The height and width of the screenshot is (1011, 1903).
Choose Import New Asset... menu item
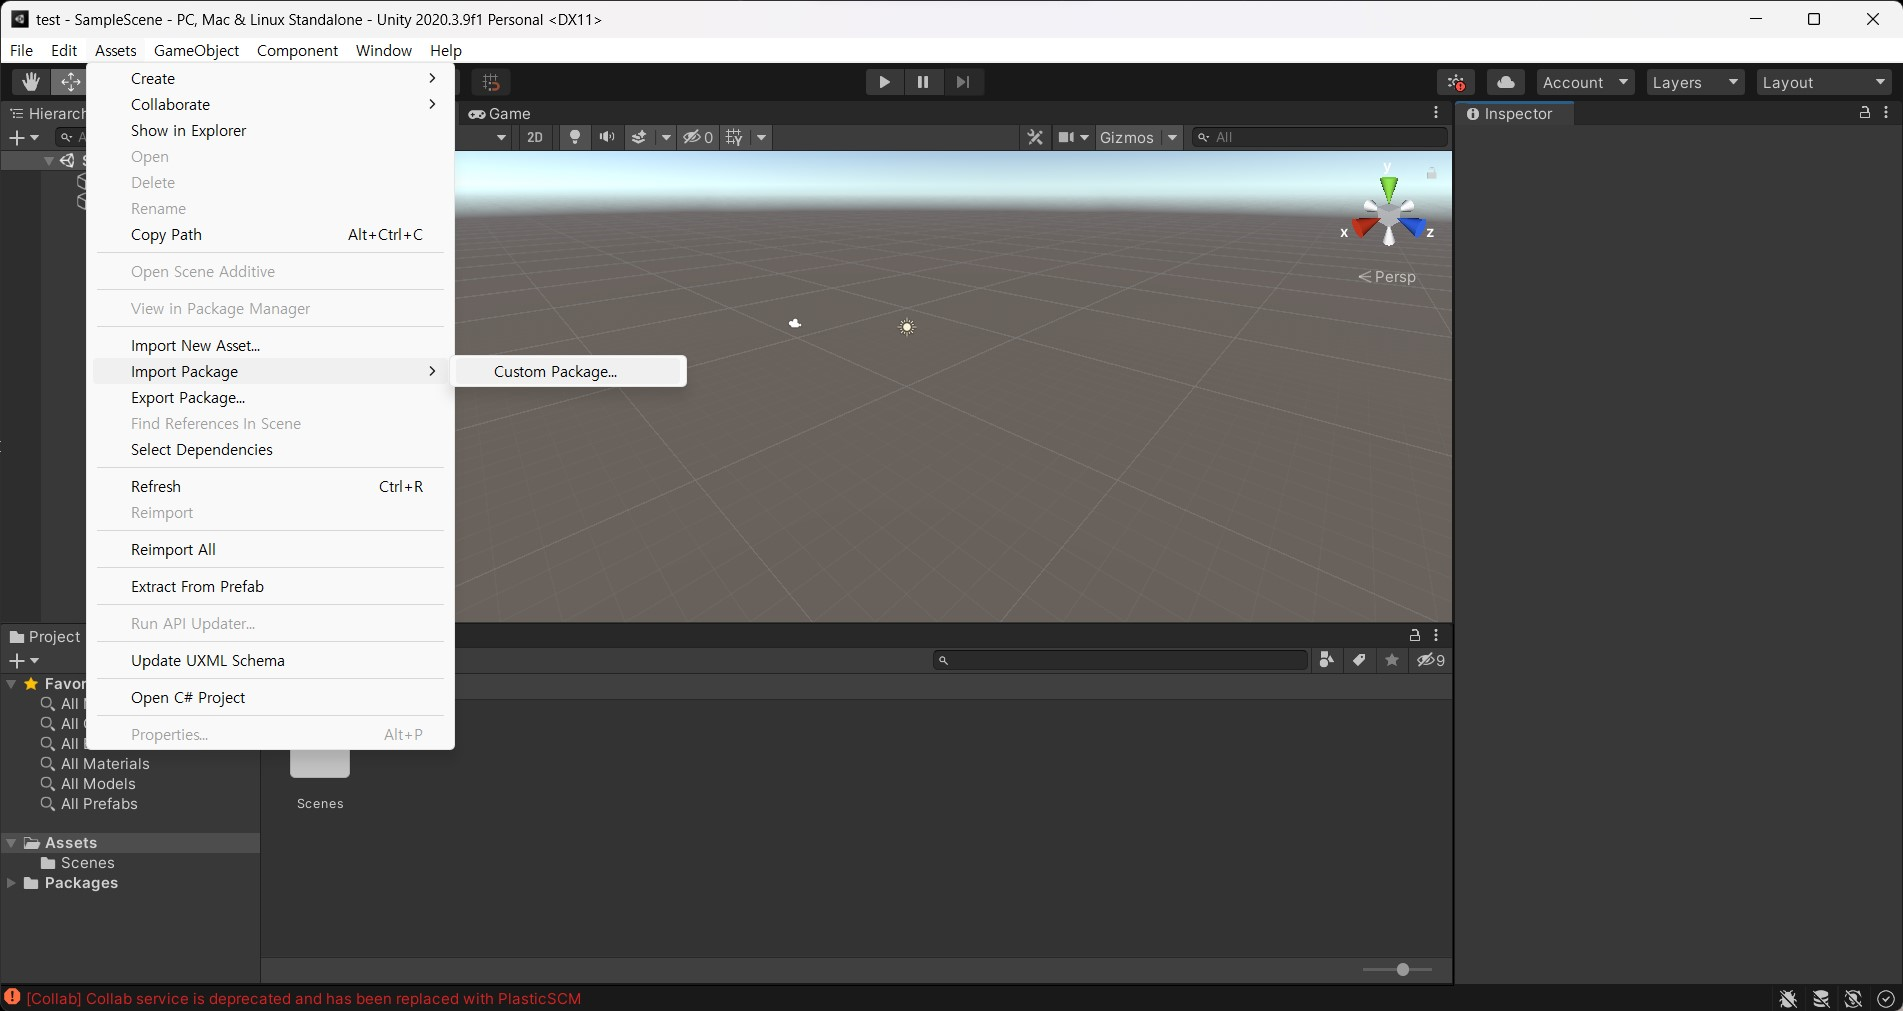click(270, 345)
